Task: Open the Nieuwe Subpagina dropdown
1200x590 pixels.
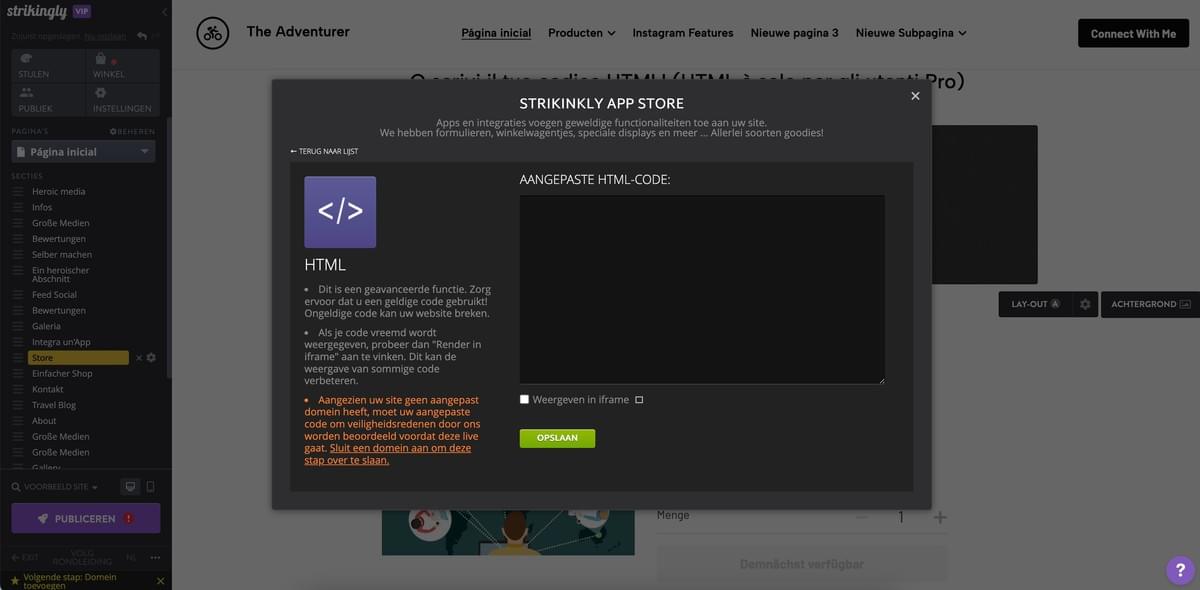Action: tap(910, 31)
